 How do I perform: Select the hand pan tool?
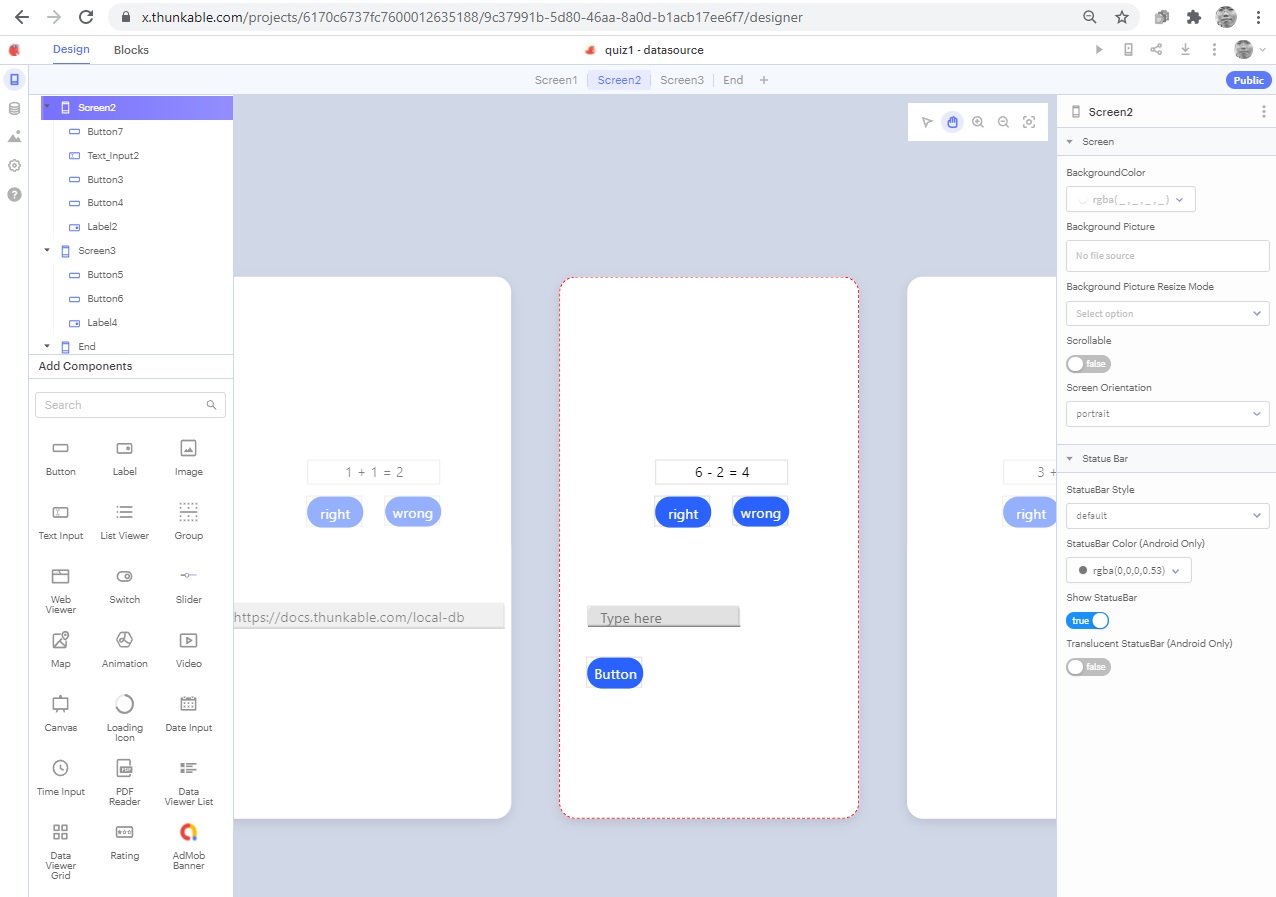click(952, 122)
